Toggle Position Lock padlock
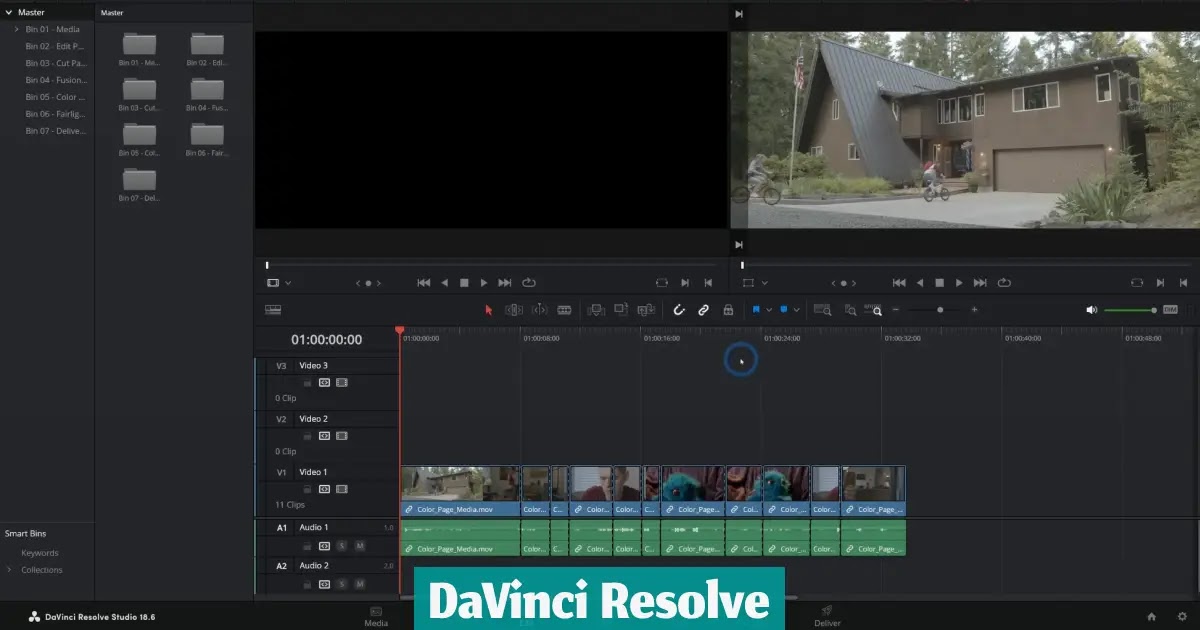 pos(728,310)
